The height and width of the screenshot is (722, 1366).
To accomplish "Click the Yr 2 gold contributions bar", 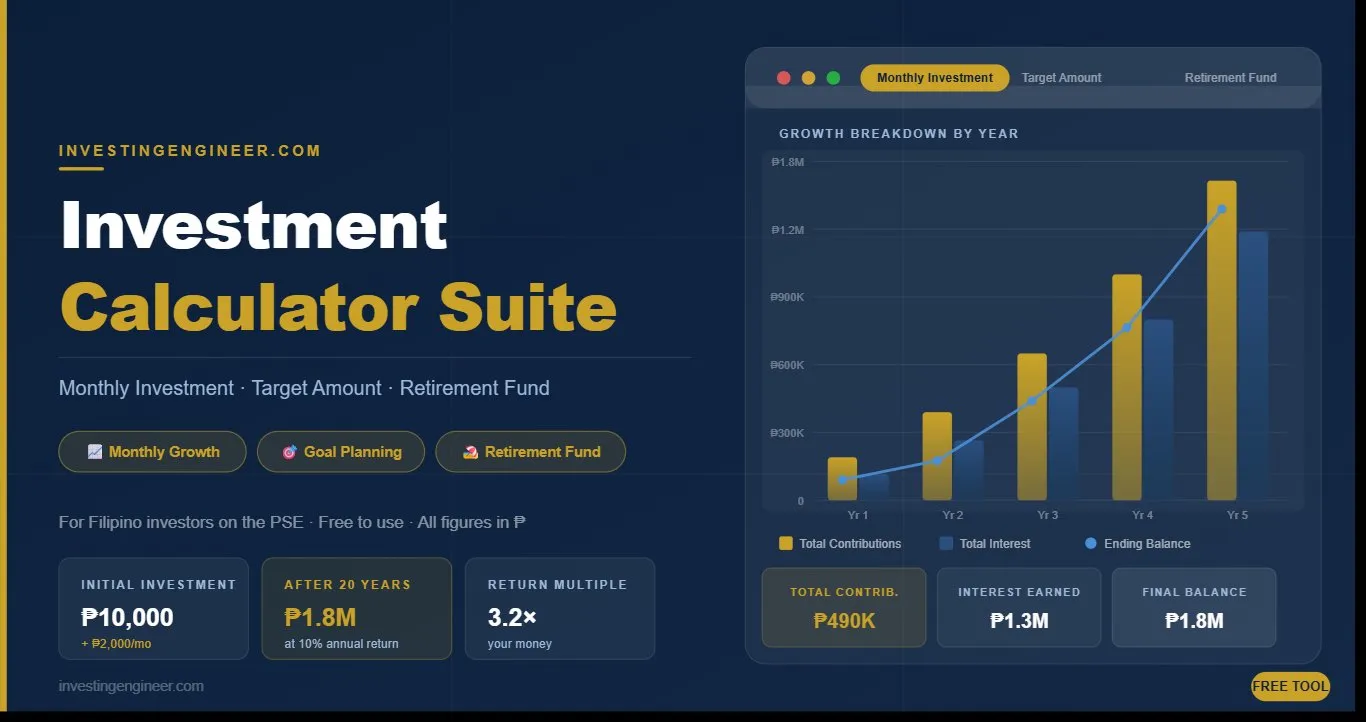I will tap(937, 456).
